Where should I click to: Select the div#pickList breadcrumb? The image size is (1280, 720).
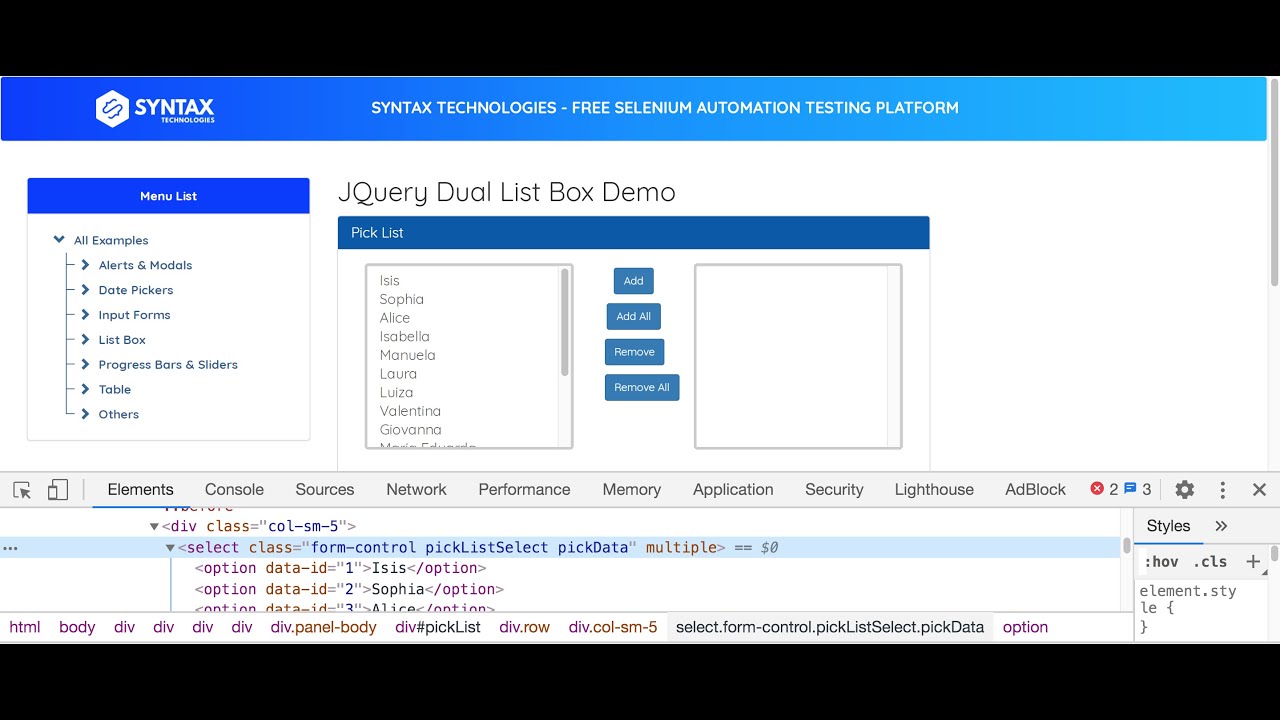coord(438,628)
